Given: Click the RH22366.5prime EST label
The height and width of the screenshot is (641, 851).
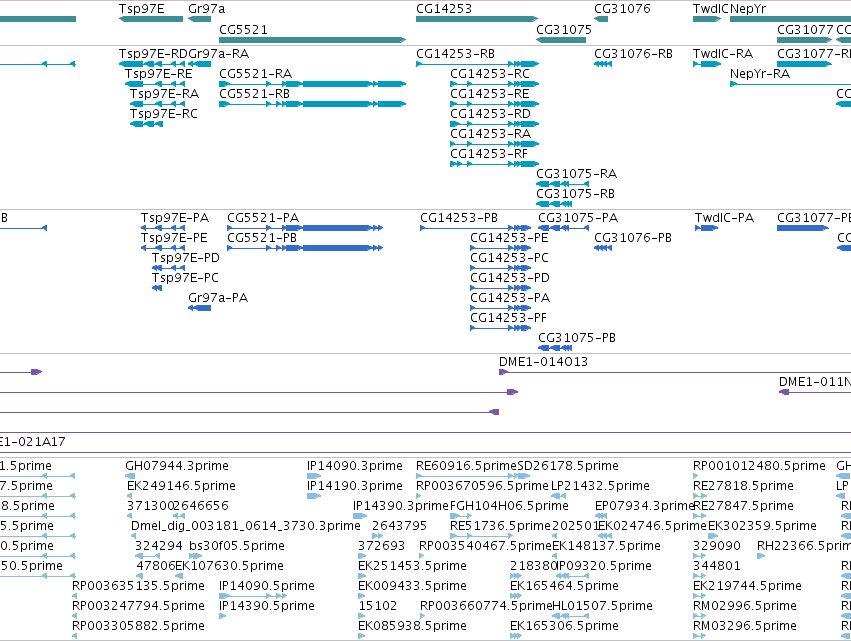Looking at the screenshot, I should coord(804,545).
